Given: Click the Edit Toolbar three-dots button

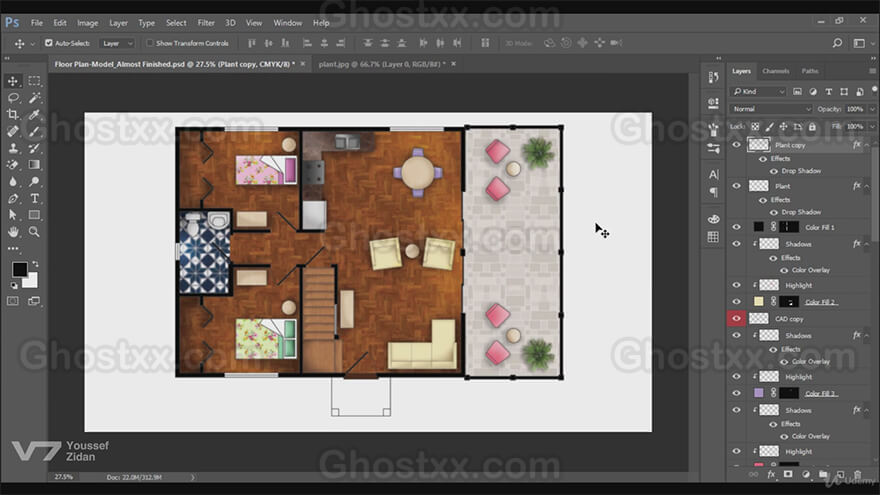Looking at the screenshot, I should tap(12, 248).
